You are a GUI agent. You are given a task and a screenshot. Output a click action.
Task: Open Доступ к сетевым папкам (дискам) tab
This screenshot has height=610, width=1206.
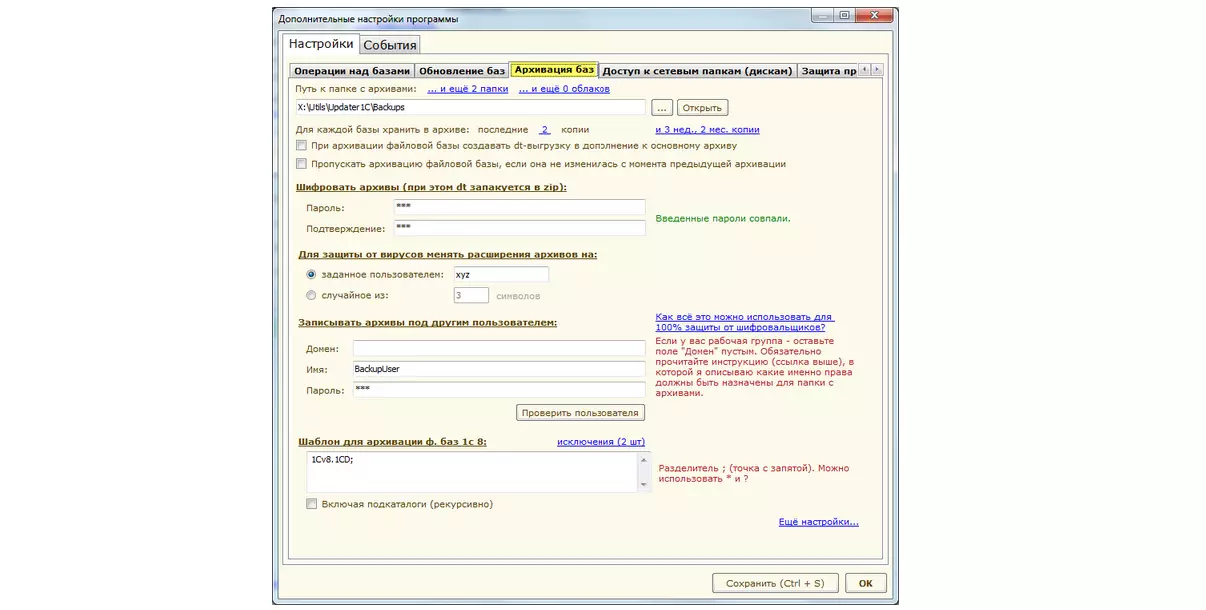(698, 71)
